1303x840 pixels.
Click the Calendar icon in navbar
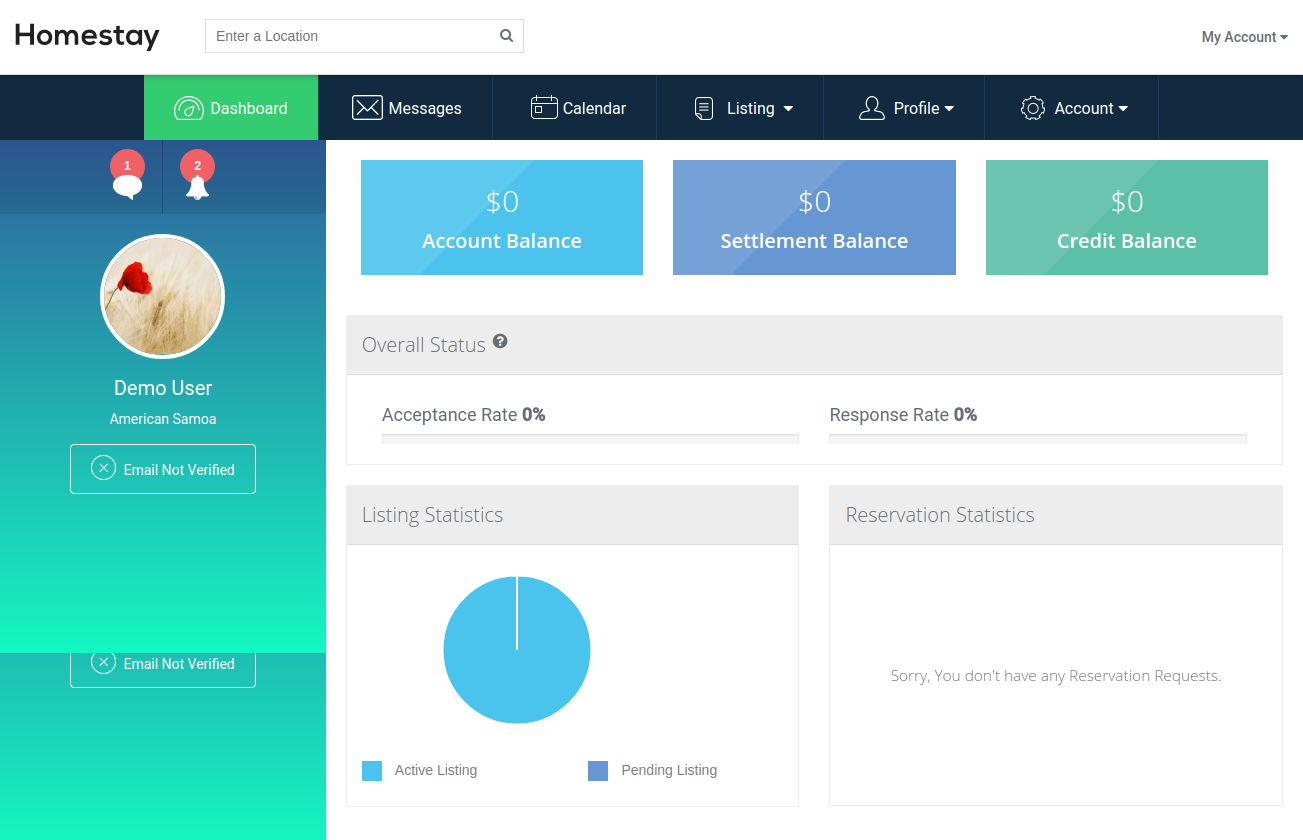(544, 108)
